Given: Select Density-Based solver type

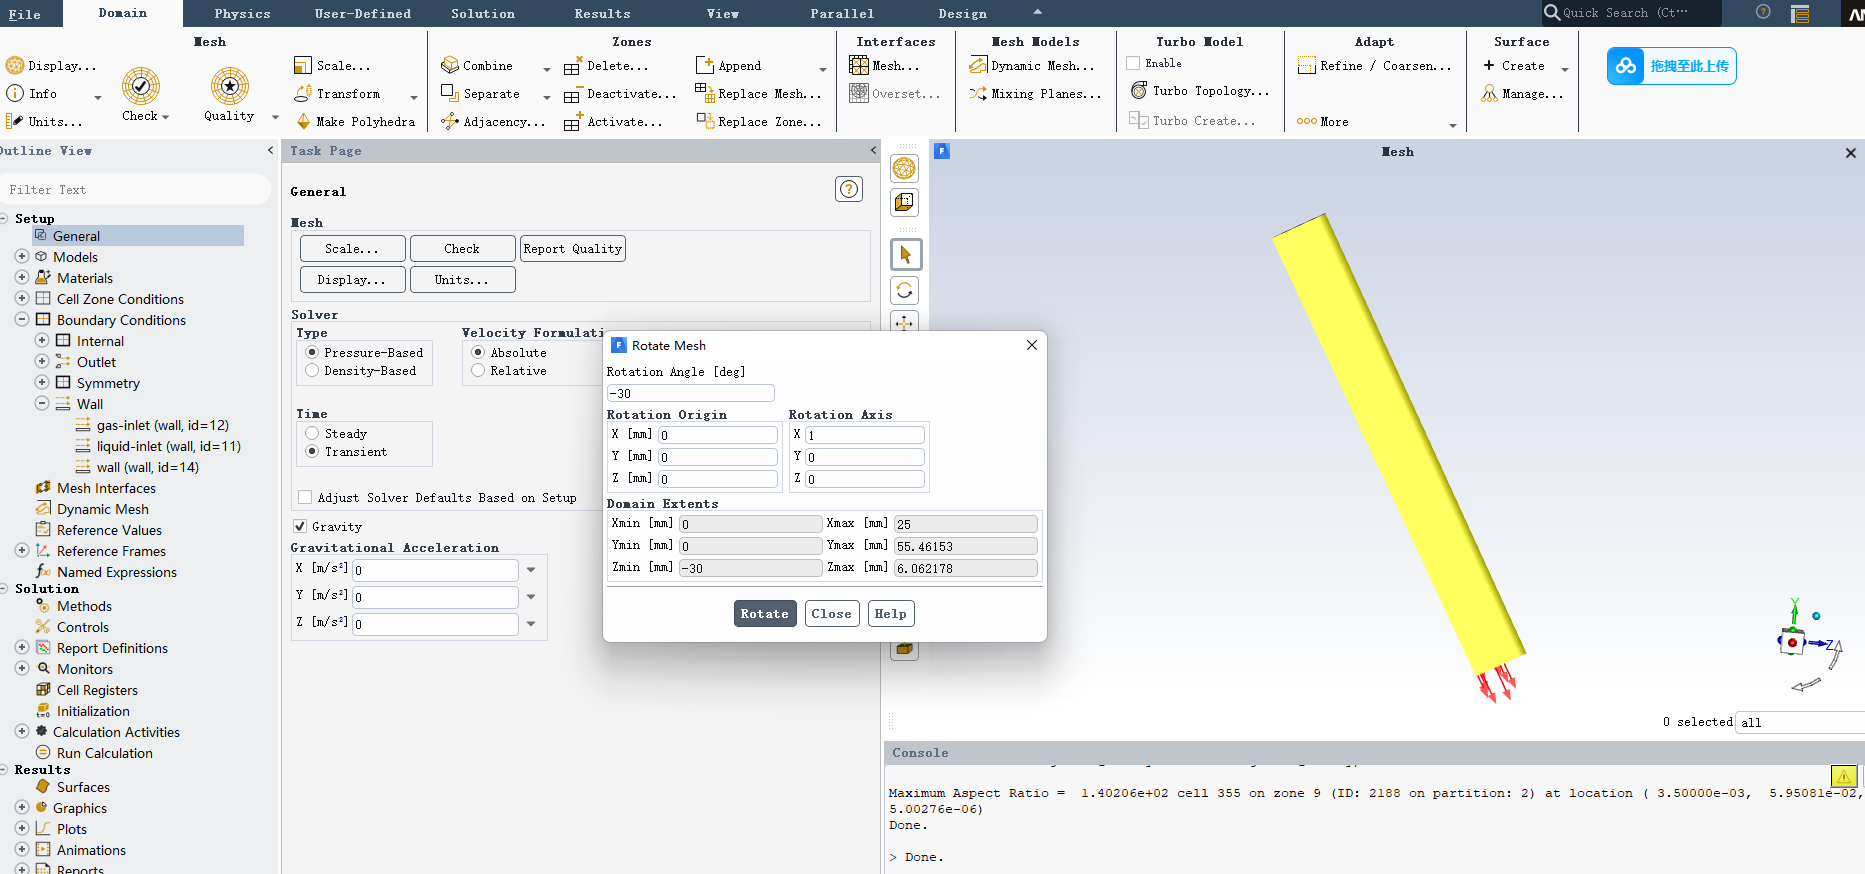Looking at the screenshot, I should click(x=313, y=370).
